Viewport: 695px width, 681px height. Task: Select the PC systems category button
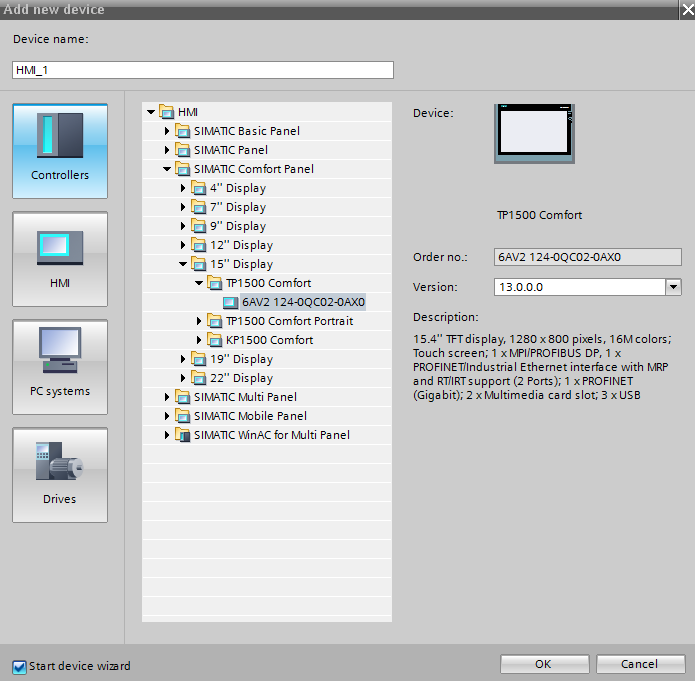60,367
